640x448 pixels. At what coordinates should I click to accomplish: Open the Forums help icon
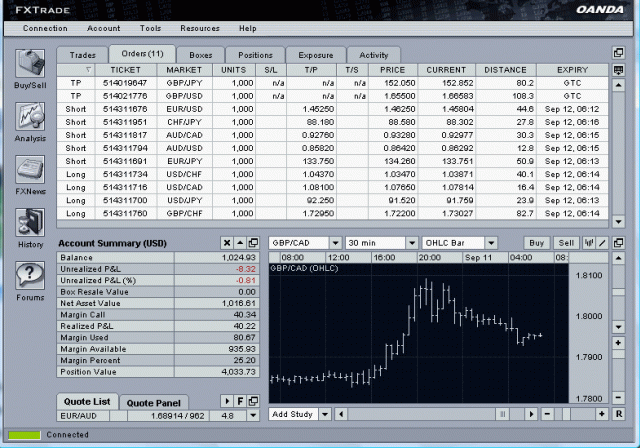[x=30, y=276]
